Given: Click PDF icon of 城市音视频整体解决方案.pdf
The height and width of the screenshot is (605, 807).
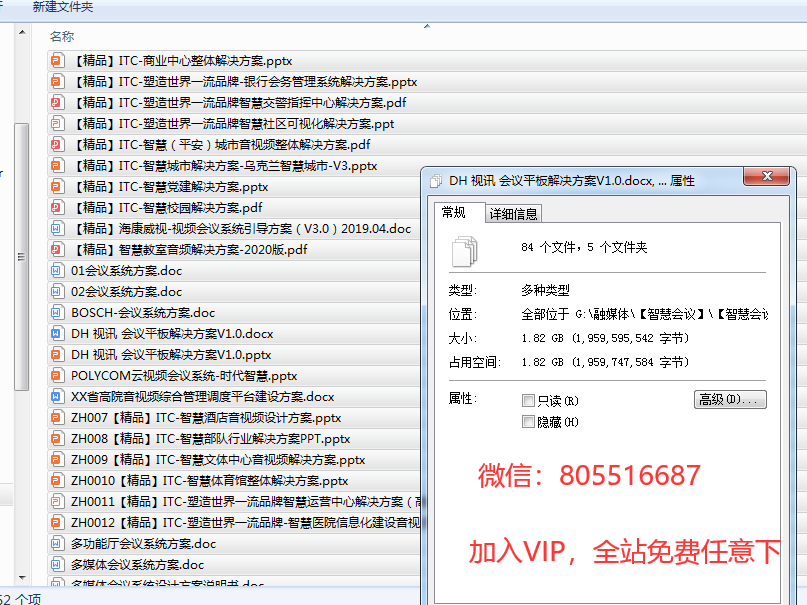Looking at the screenshot, I should pyautogui.click(x=57, y=145).
